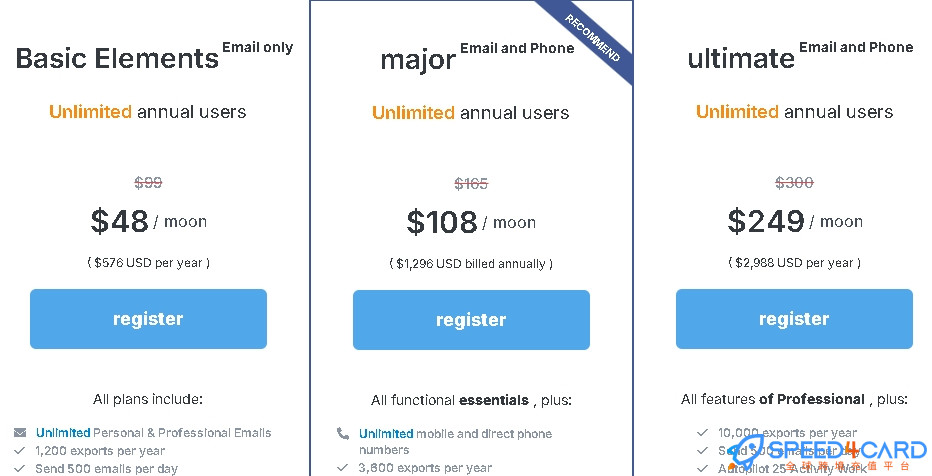Click Unlimited mobile and direct phone numbers link
932x476 pixels.
(x=455, y=442)
